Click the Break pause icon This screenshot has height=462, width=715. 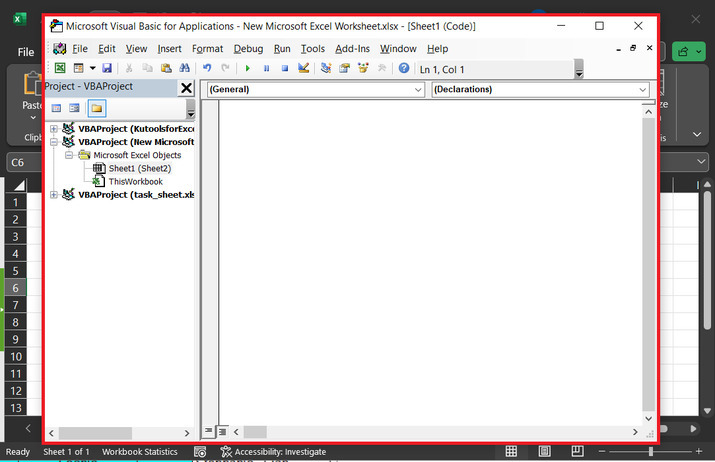[266, 68]
